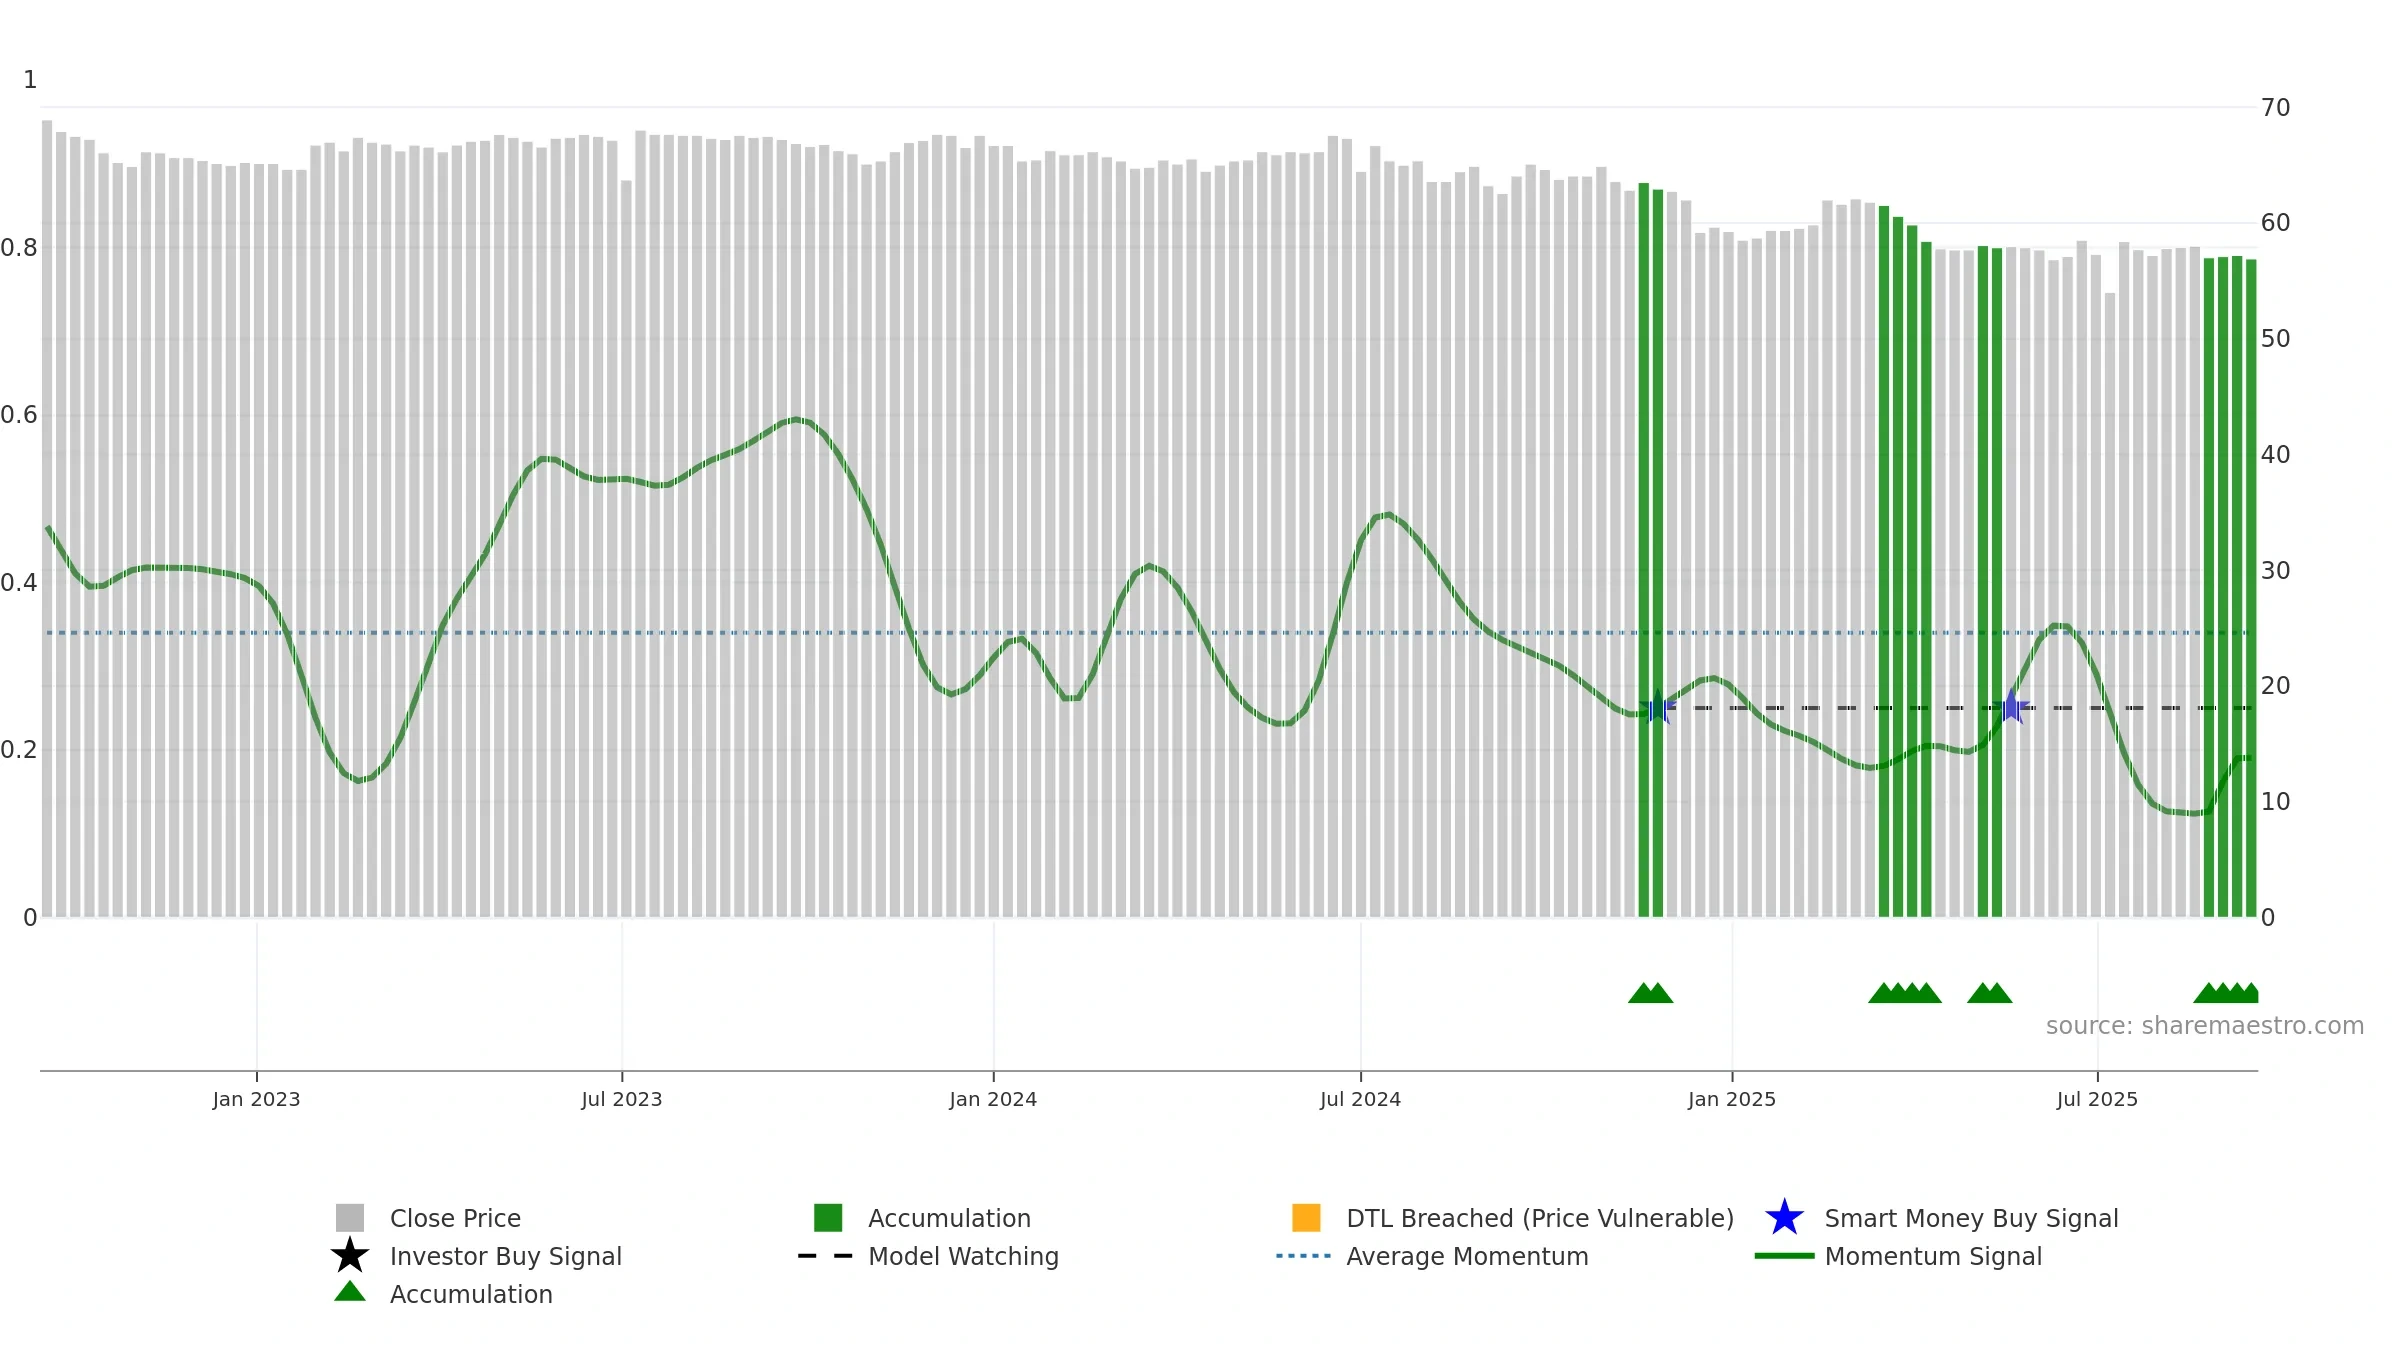
Task: Click the star marker near November 2024
Action: (x=1657, y=707)
